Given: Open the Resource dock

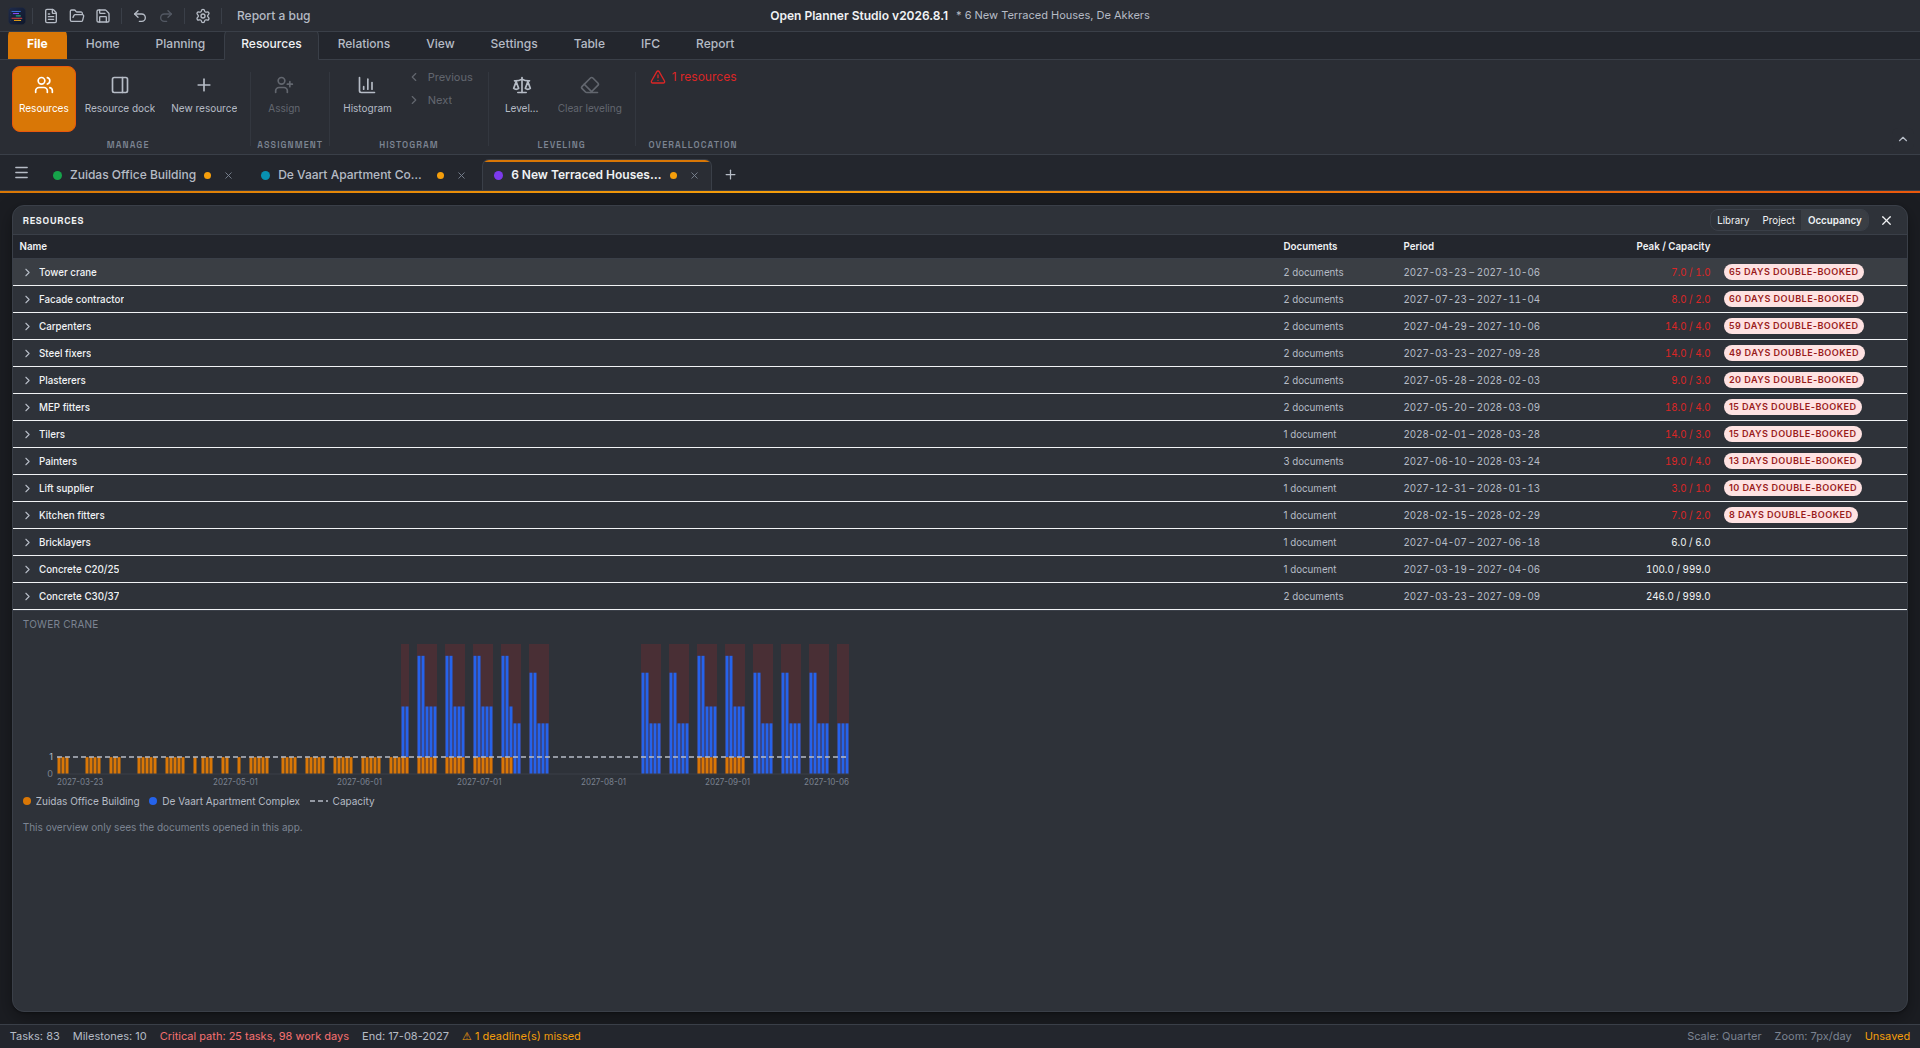Looking at the screenshot, I should coord(120,98).
